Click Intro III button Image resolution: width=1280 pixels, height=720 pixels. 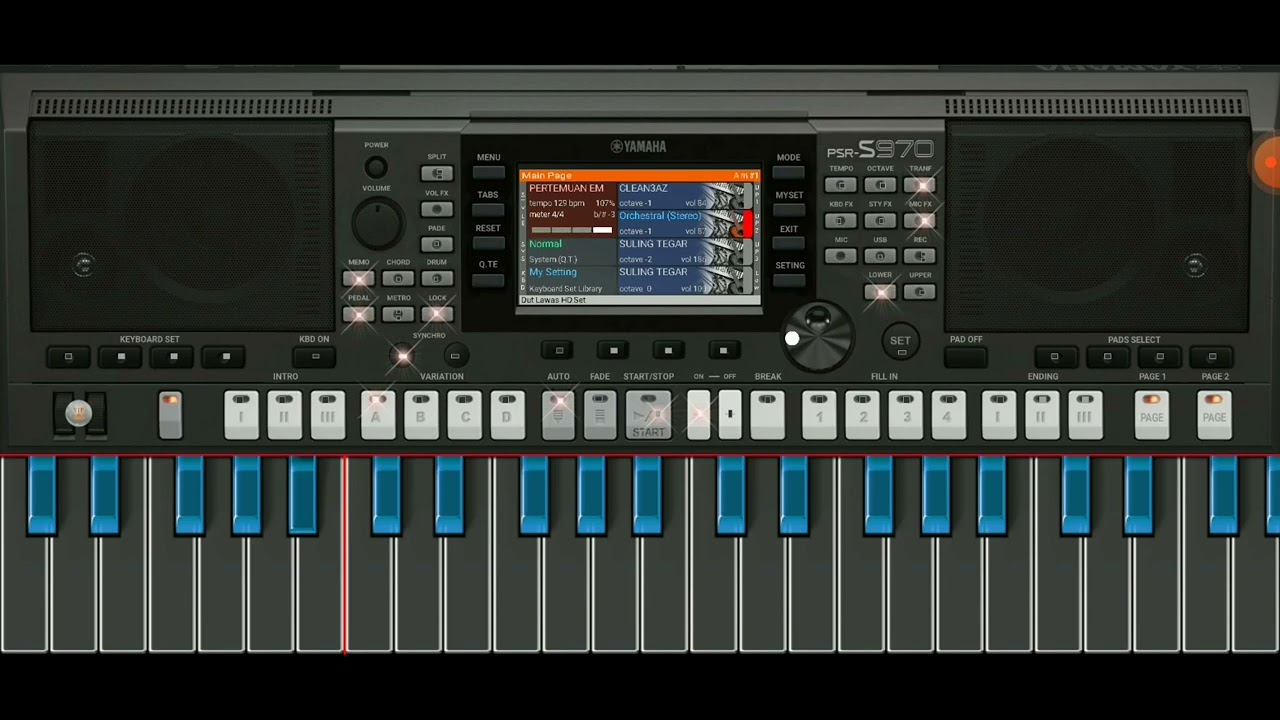[327, 415]
